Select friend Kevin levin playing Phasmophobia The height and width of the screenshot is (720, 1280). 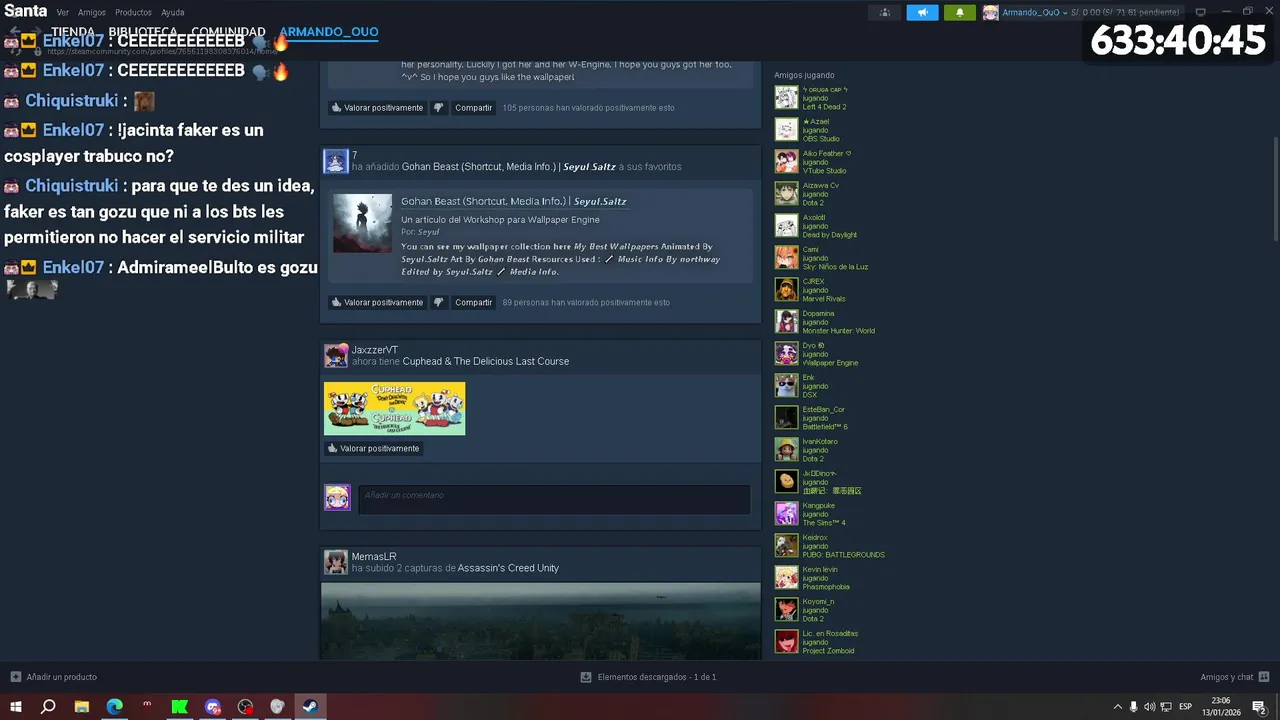tap(813, 578)
